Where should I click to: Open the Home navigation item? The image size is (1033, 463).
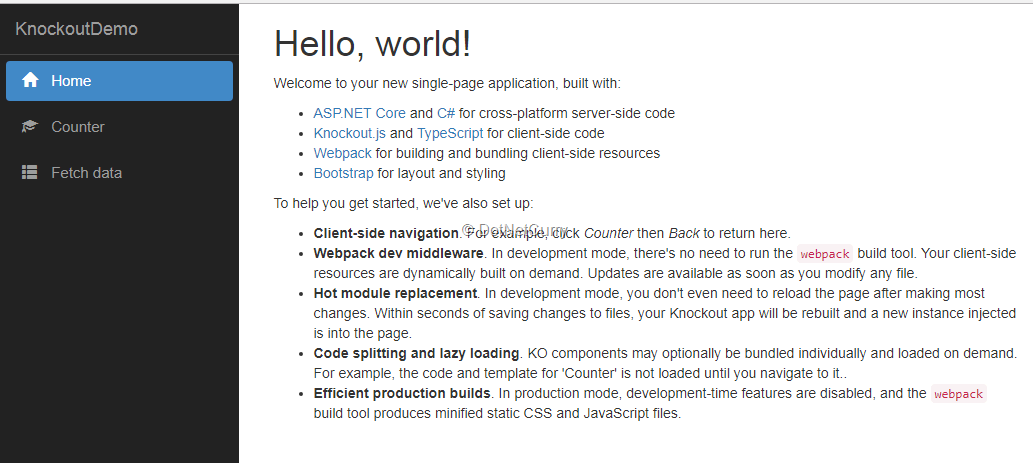[119, 81]
